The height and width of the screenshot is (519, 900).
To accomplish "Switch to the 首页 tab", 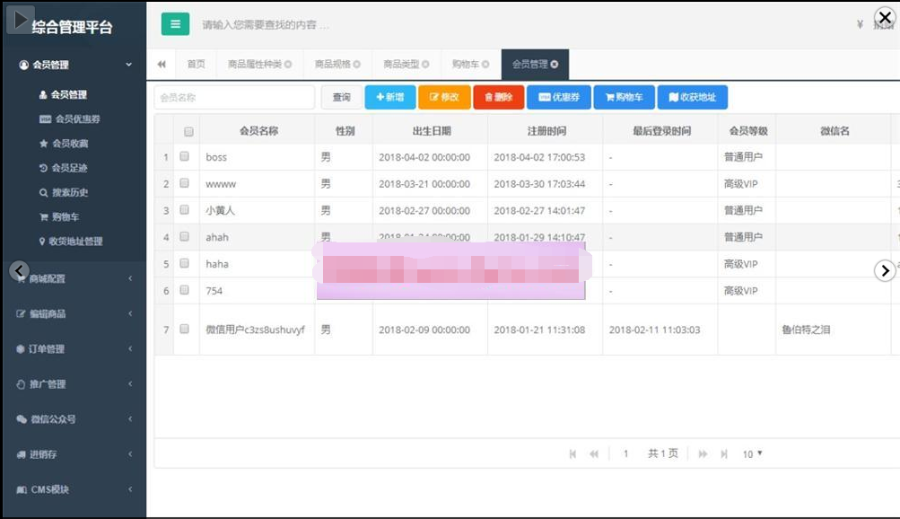I will [x=196, y=64].
